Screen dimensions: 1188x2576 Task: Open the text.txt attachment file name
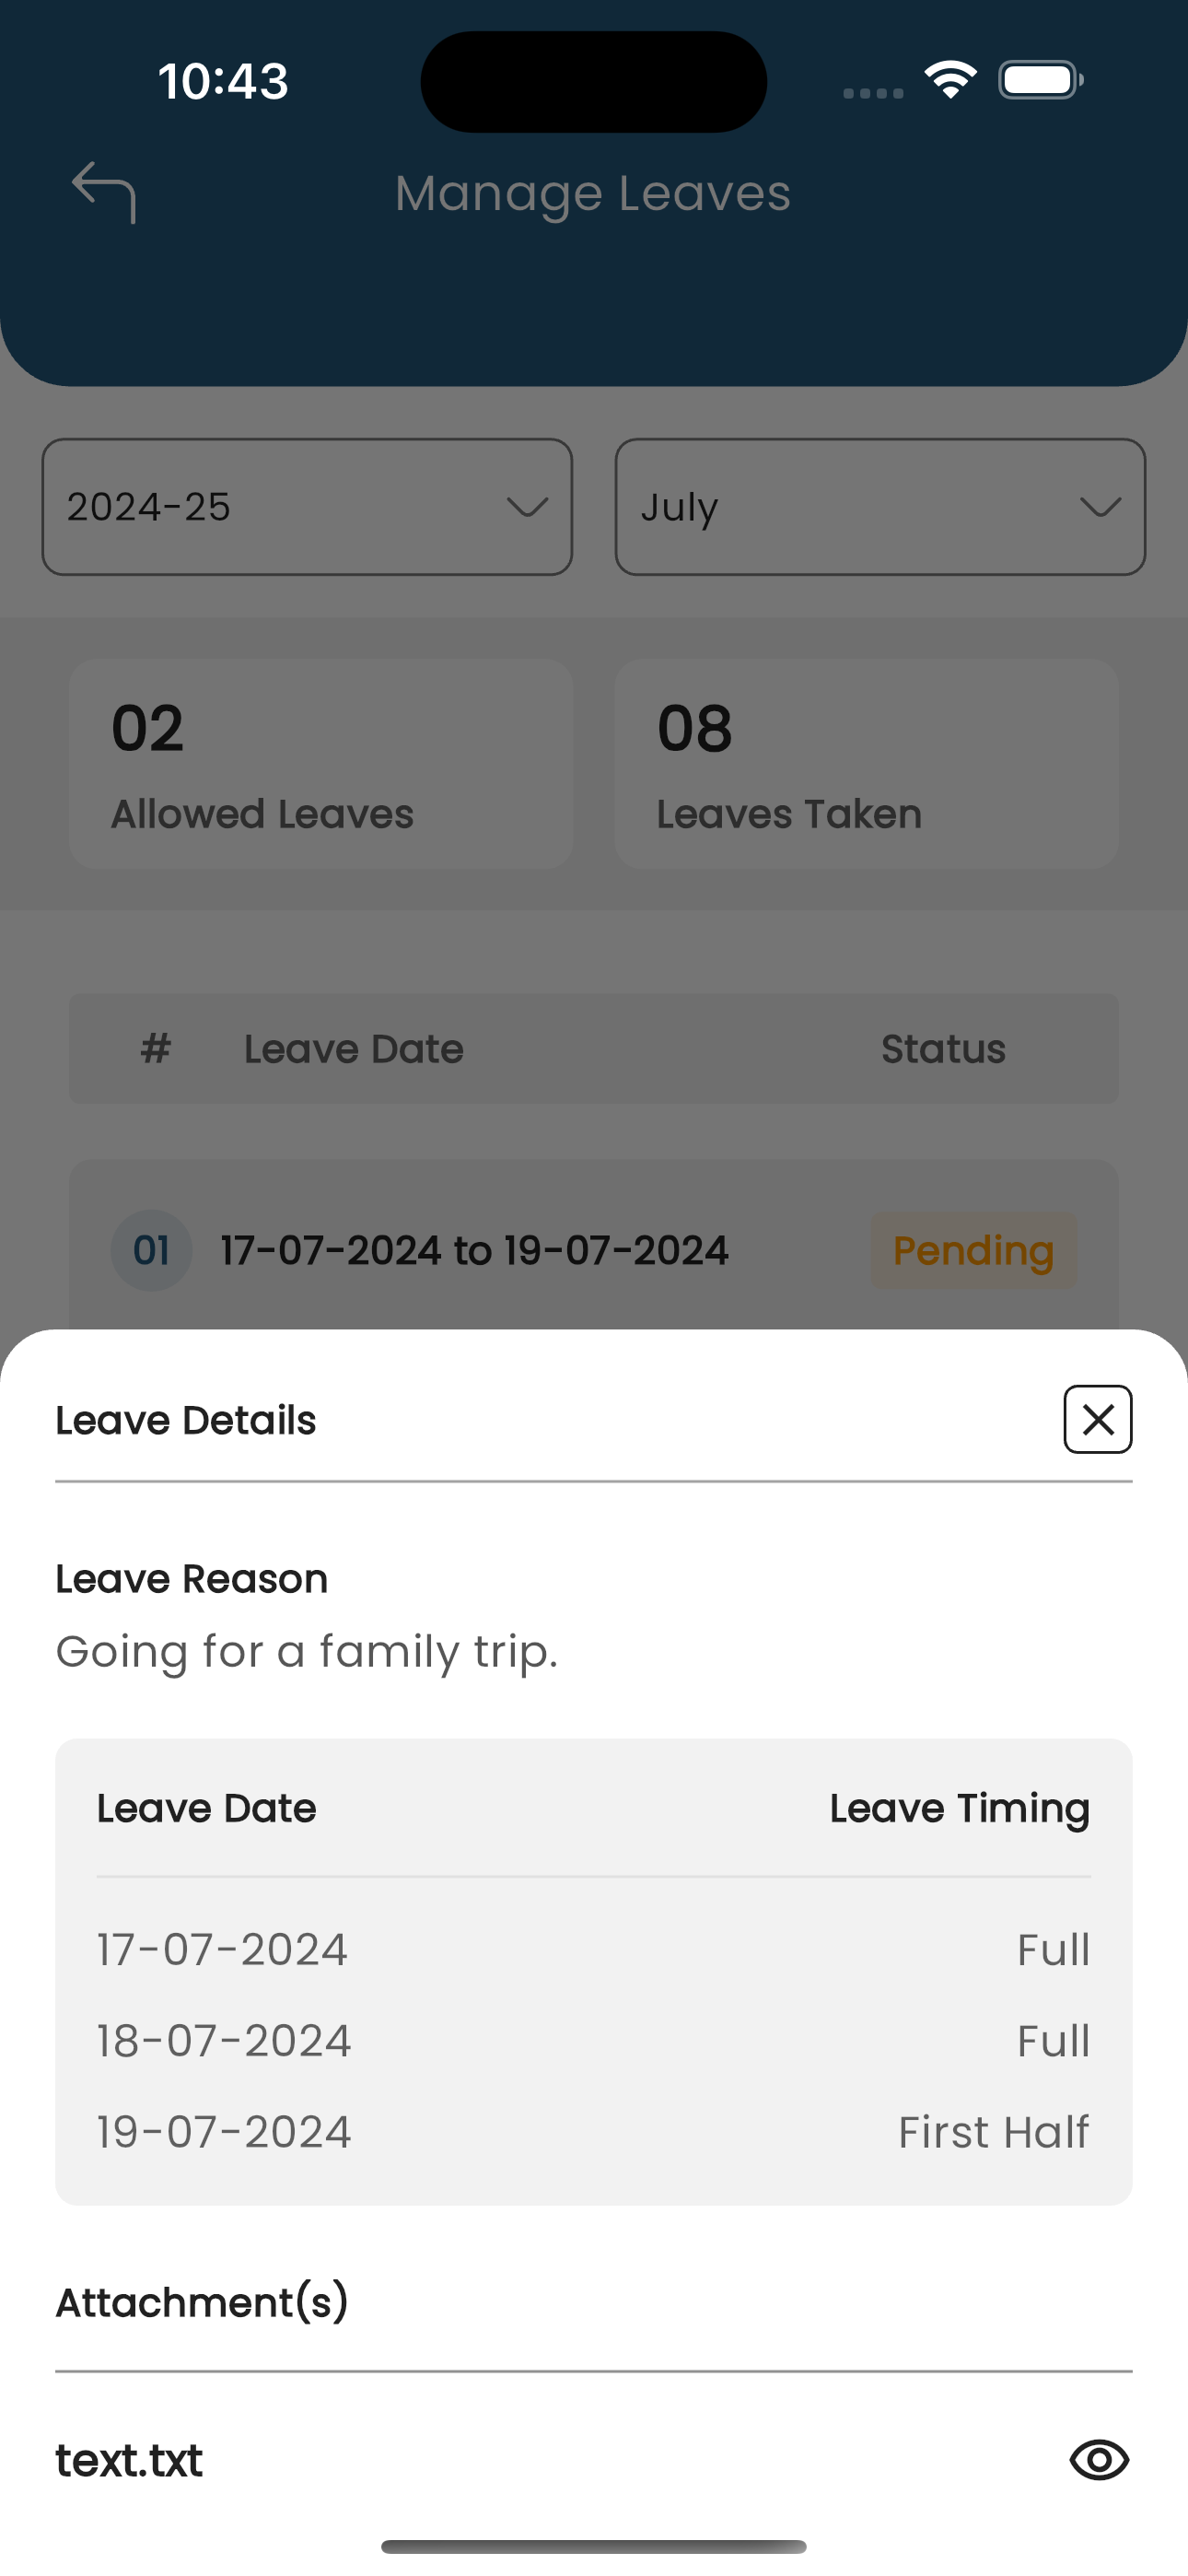tap(129, 2460)
